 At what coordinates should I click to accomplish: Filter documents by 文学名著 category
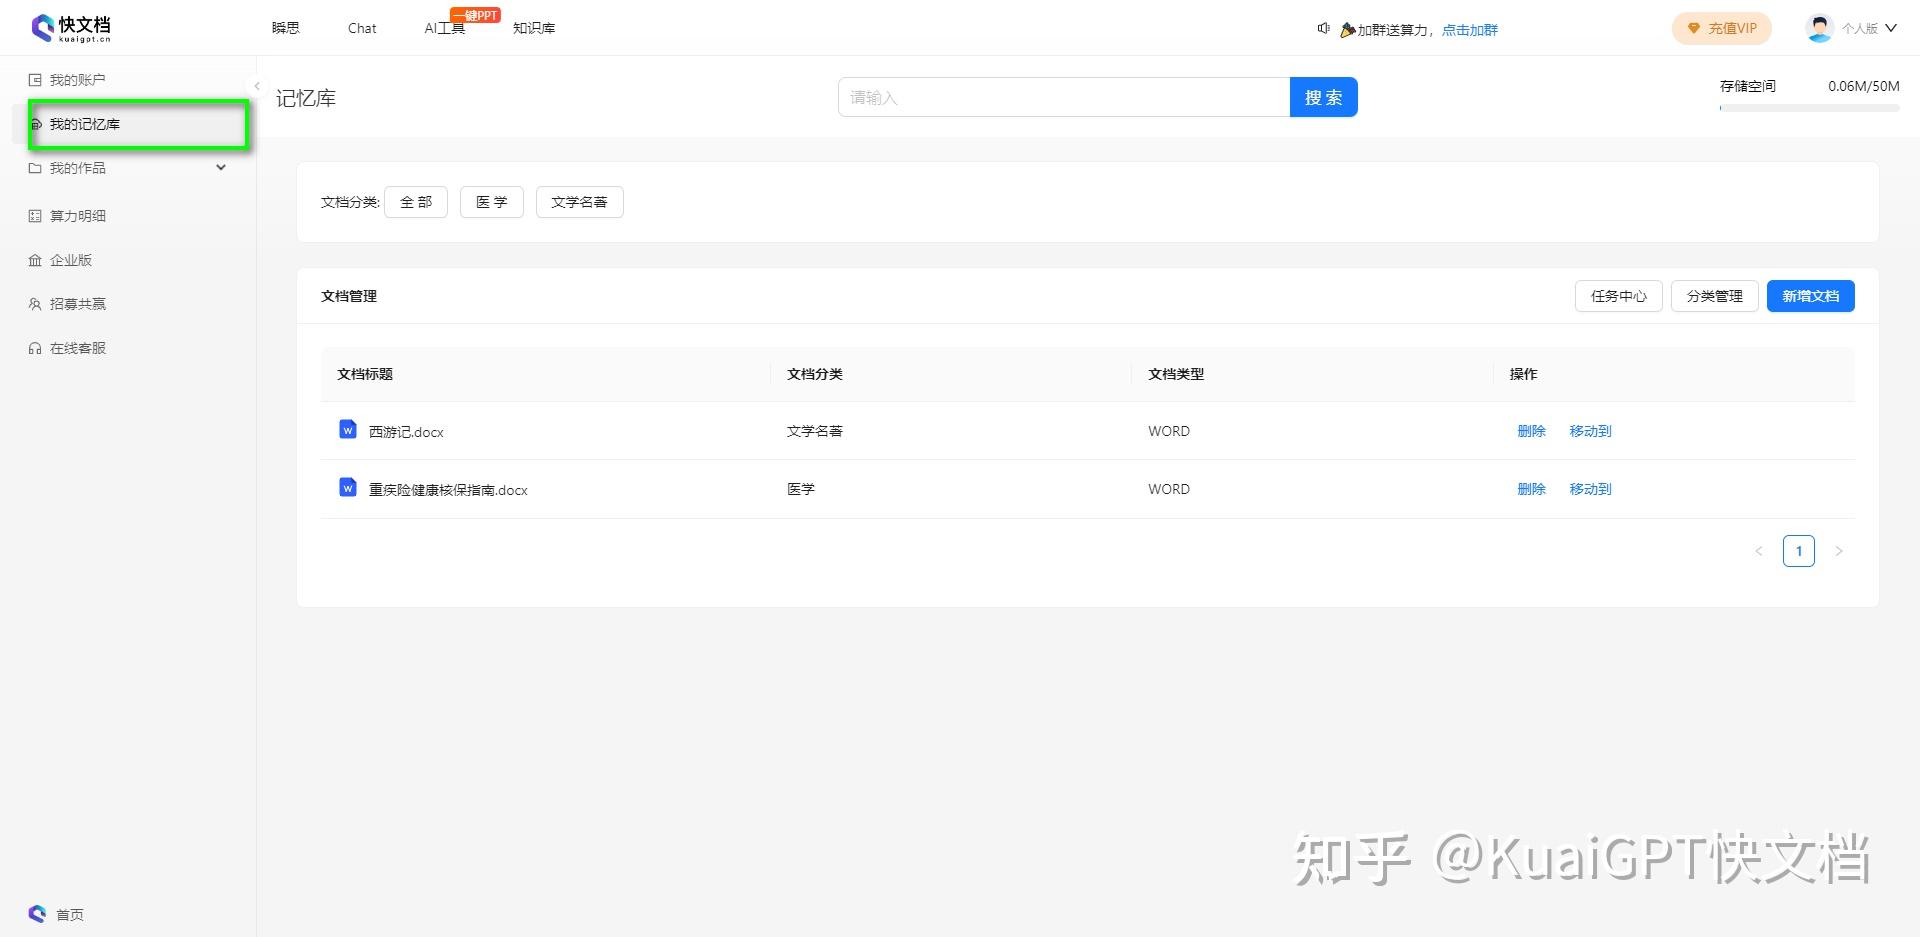[x=580, y=202]
